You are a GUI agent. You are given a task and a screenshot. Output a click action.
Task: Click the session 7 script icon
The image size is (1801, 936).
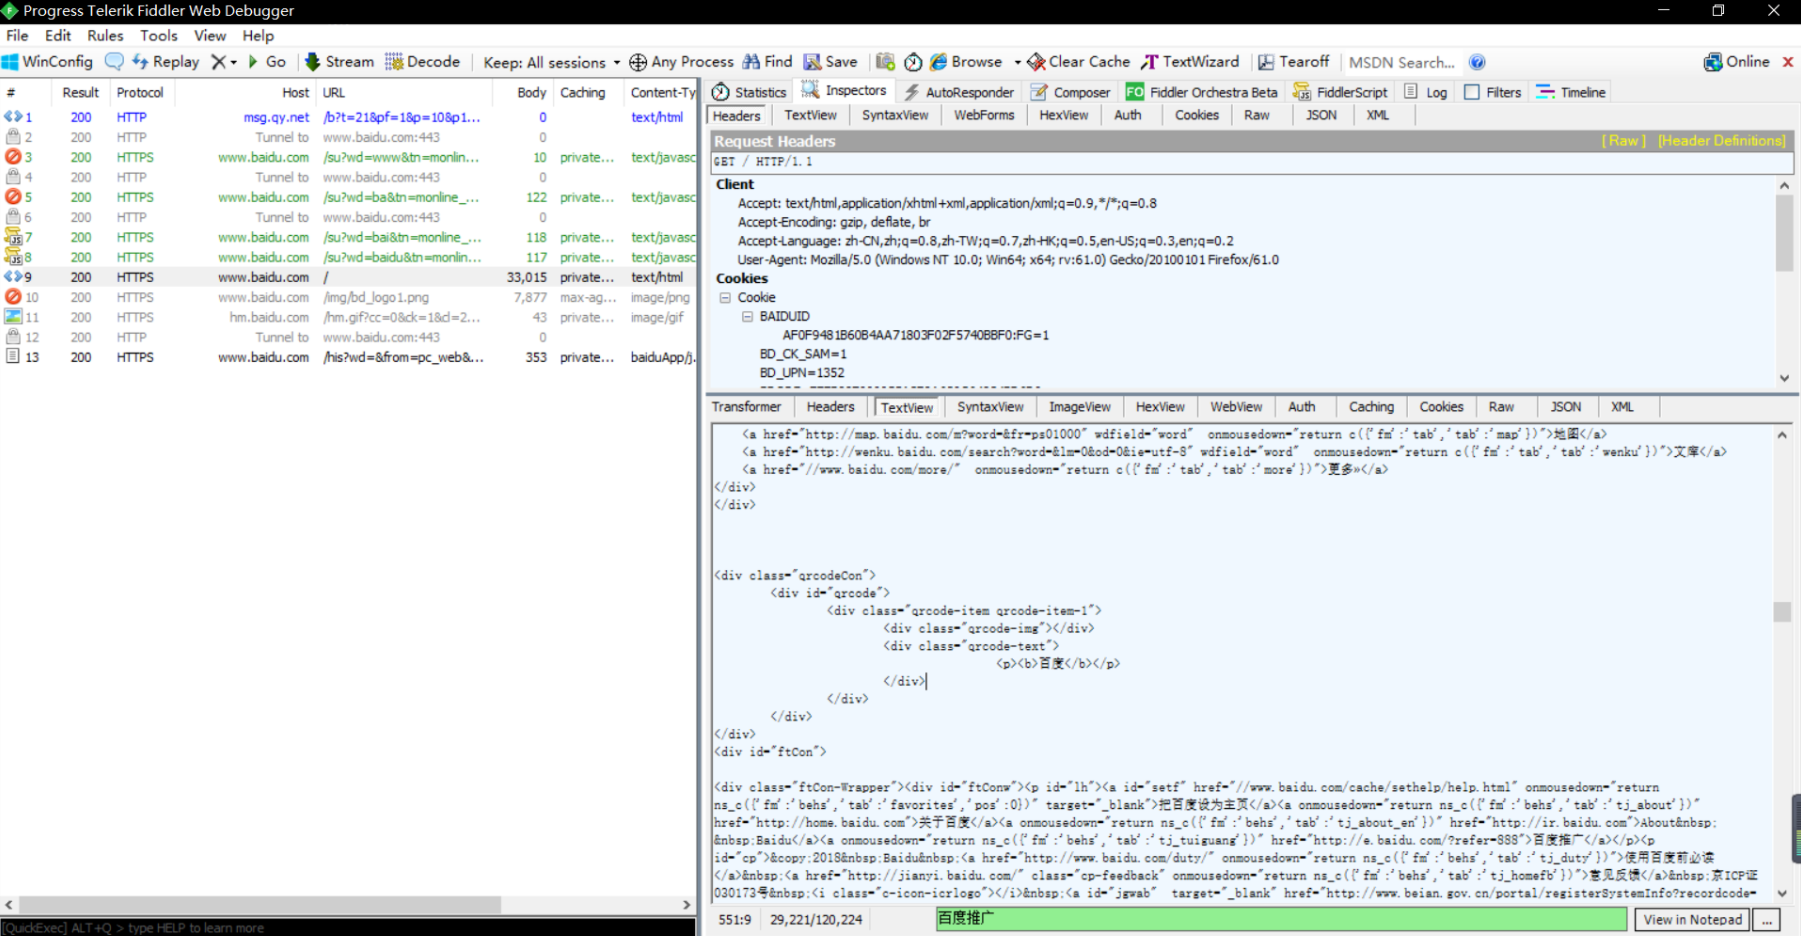13,237
